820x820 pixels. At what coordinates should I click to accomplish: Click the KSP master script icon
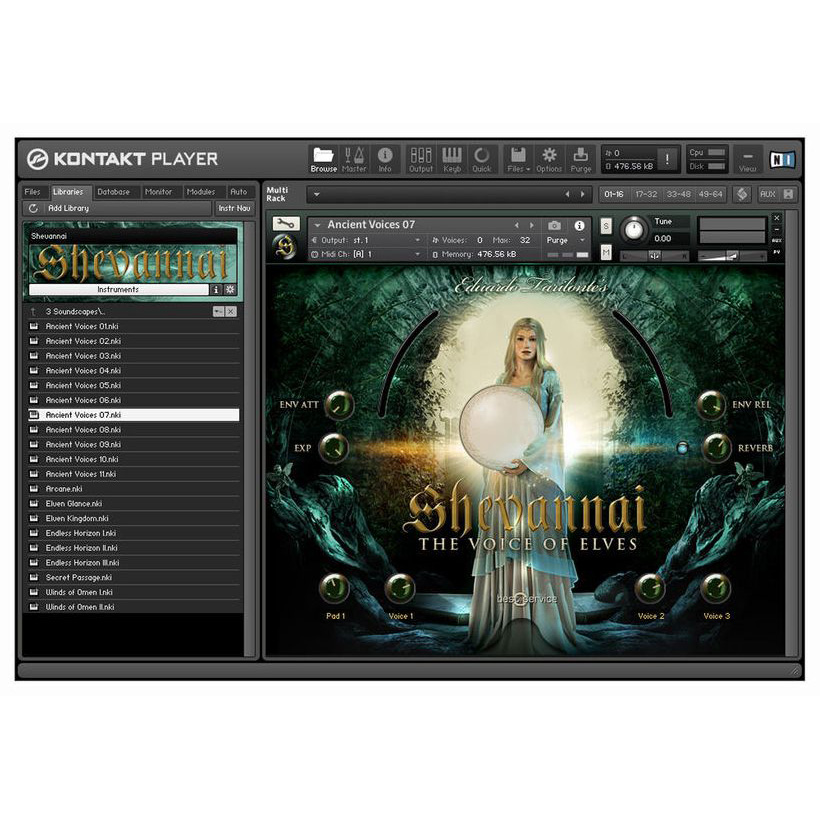click(x=742, y=194)
